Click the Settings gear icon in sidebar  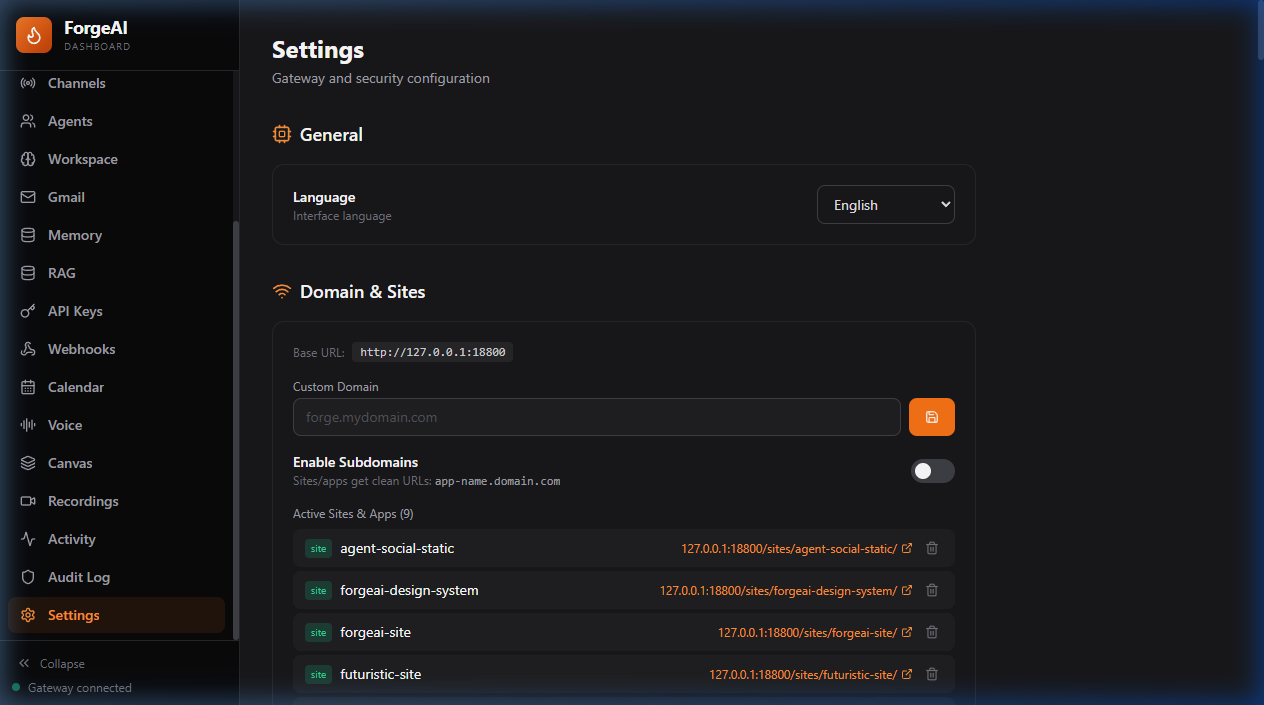click(x=28, y=615)
